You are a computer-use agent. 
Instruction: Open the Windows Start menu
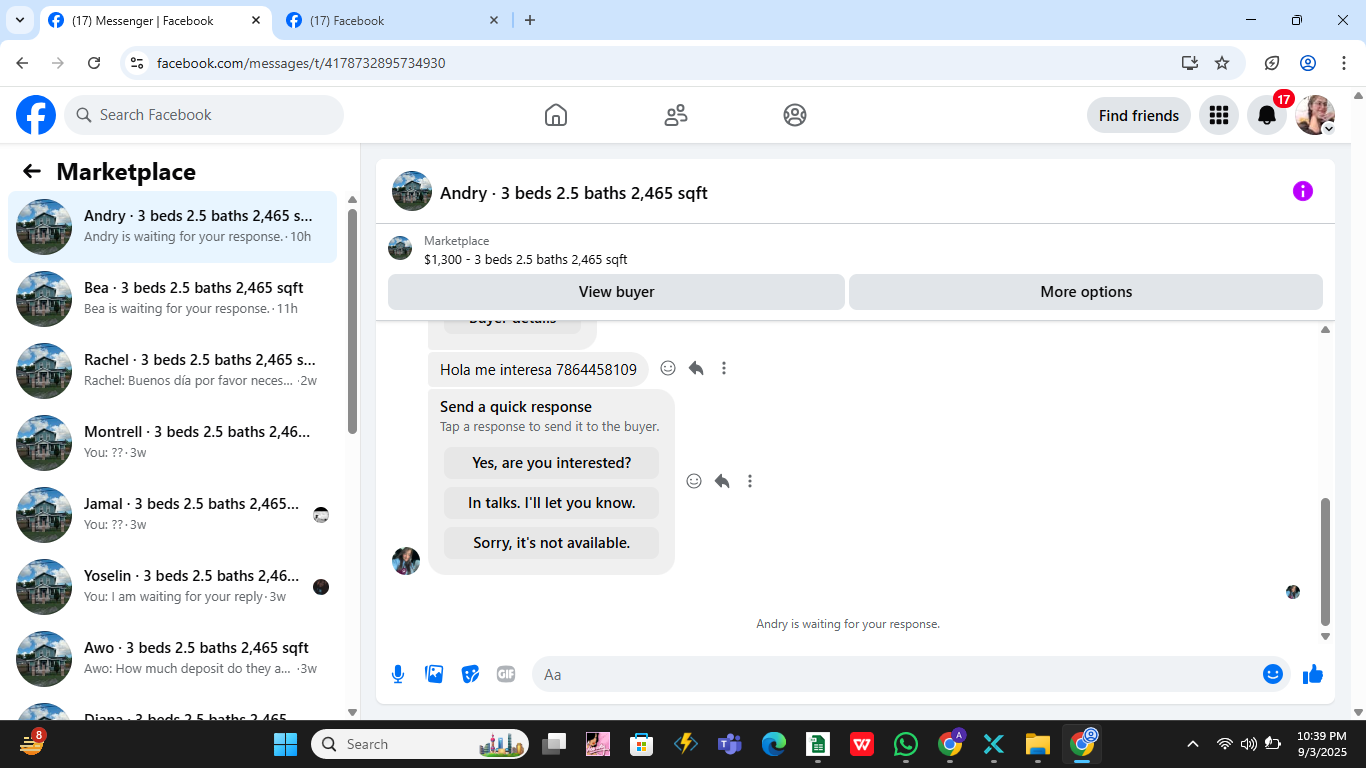click(286, 744)
